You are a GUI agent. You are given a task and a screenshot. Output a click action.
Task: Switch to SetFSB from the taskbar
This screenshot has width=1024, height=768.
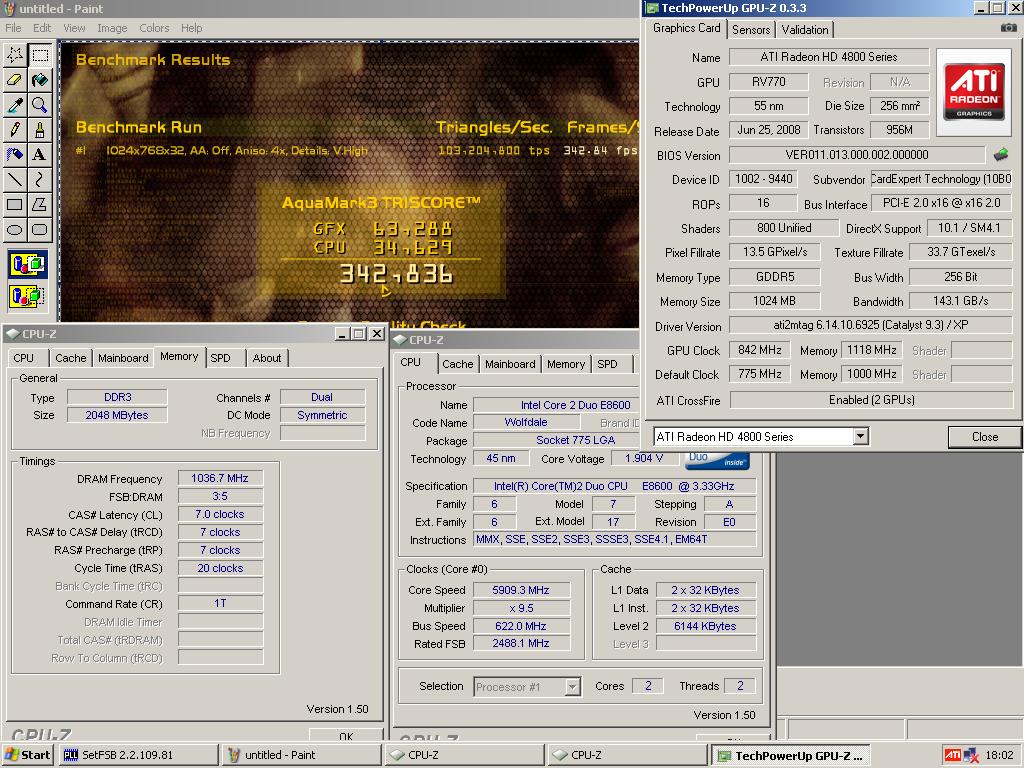138,755
